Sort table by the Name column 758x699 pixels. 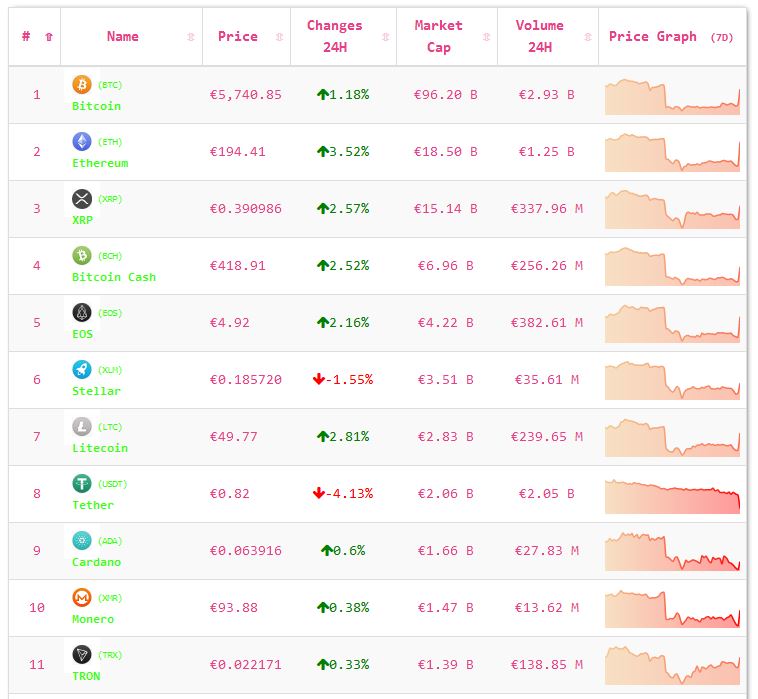tap(123, 37)
